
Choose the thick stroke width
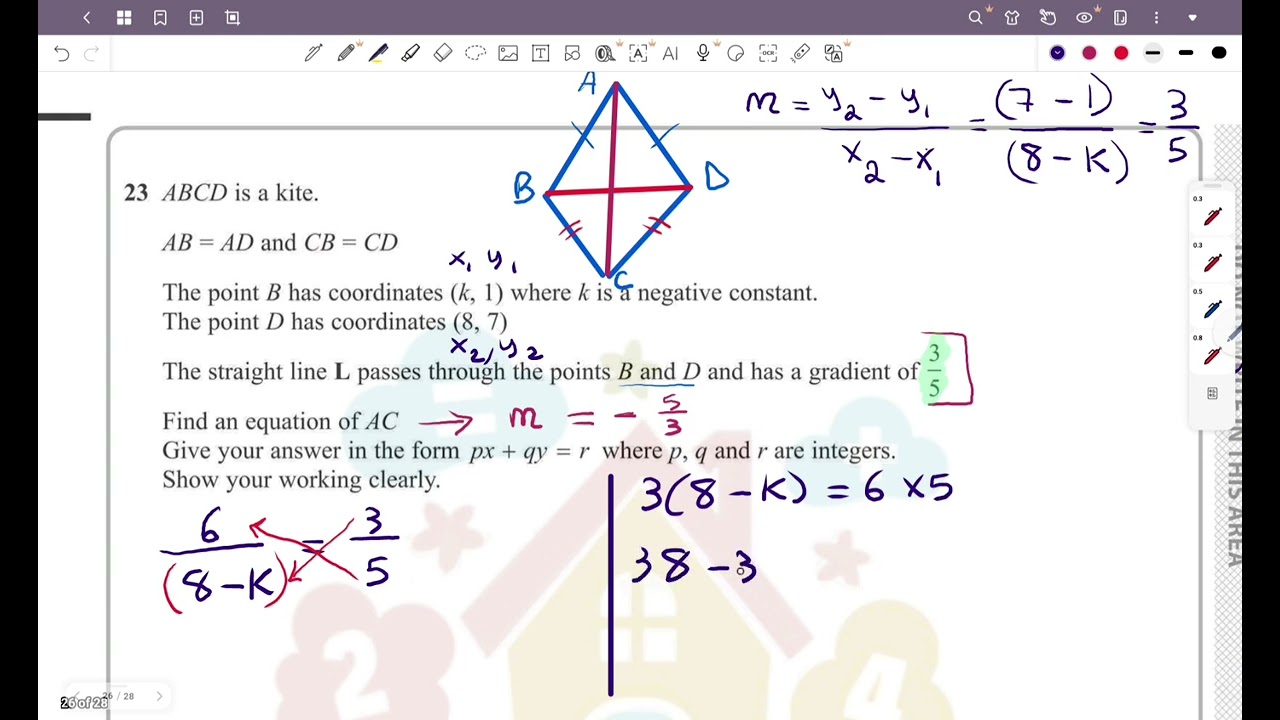(x=1219, y=53)
